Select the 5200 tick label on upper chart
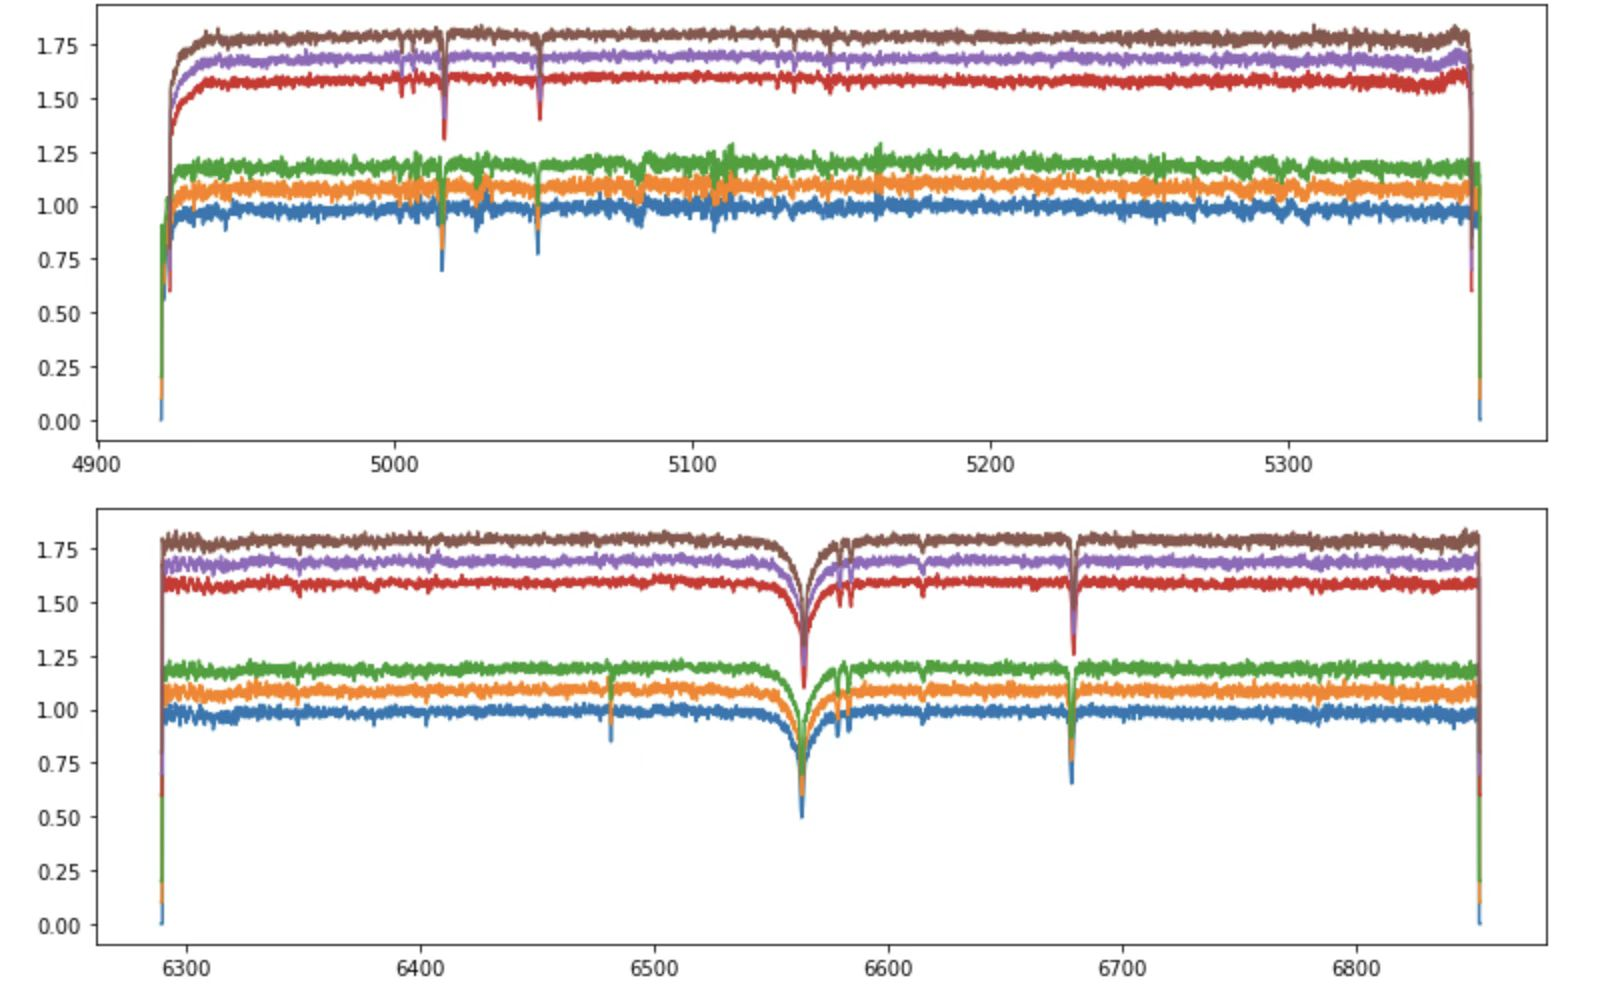The height and width of the screenshot is (1006, 1610). point(990,465)
